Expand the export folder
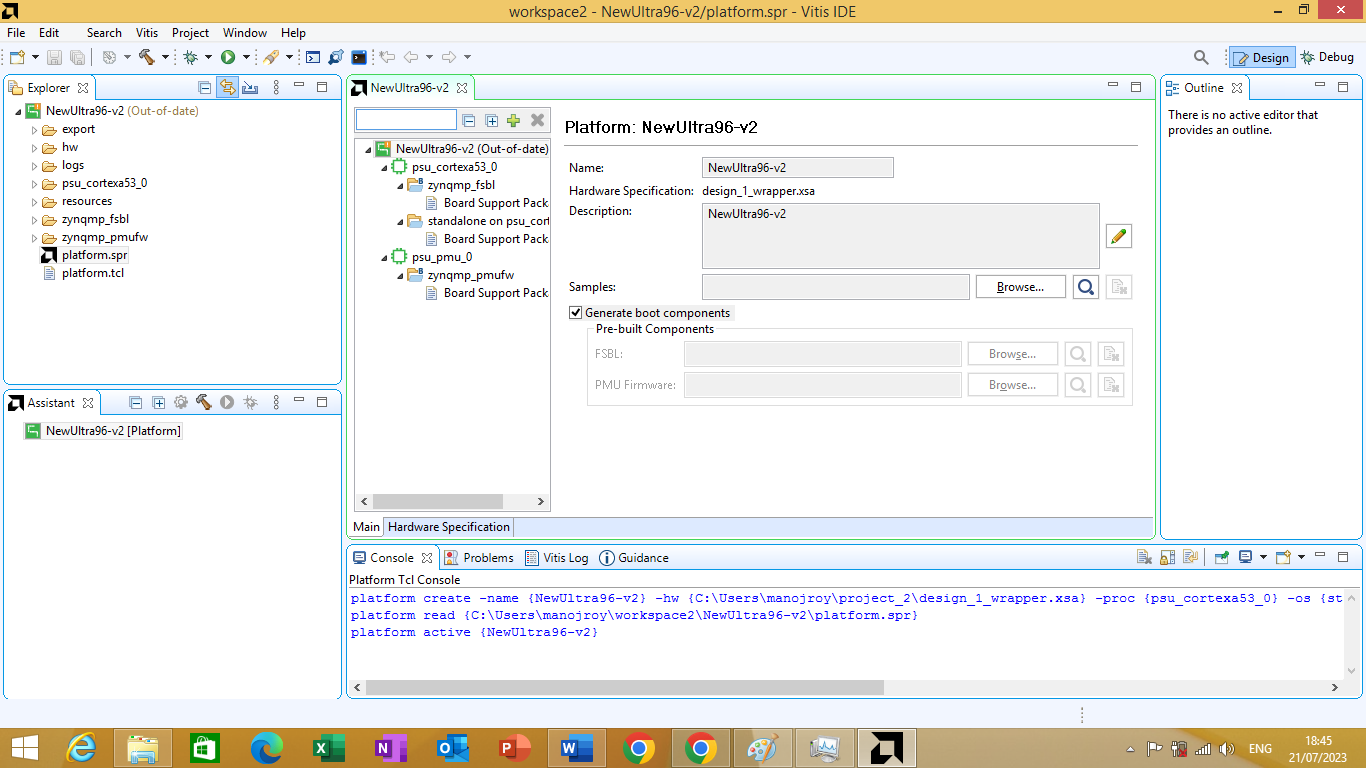Screen dimensions: 1366x768 [x=34, y=129]
